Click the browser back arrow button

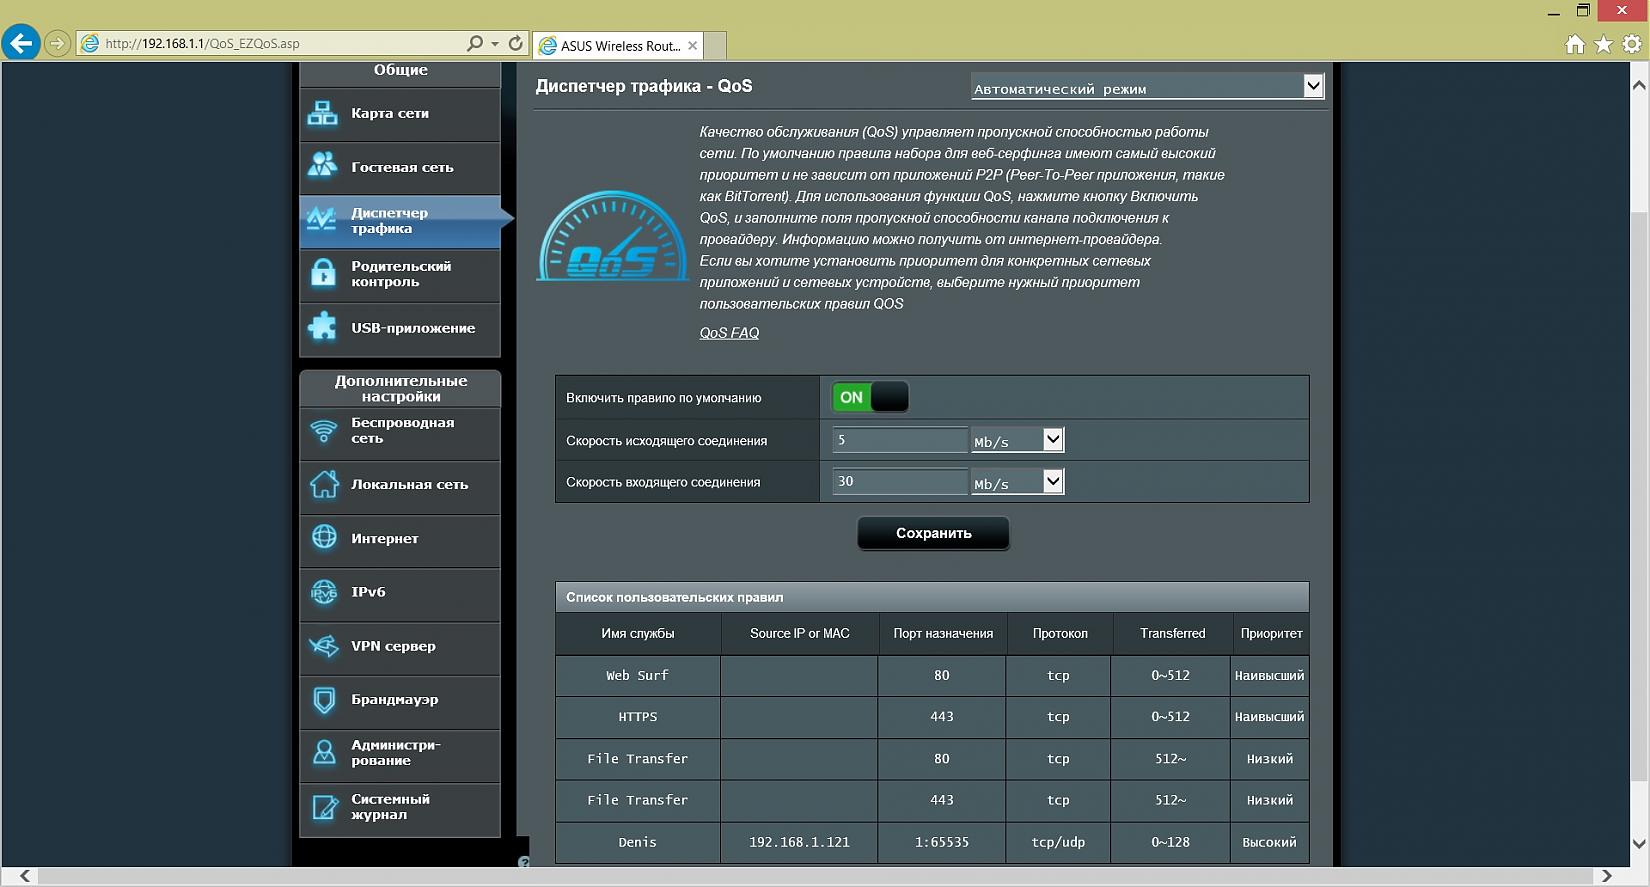click(21, 43)
